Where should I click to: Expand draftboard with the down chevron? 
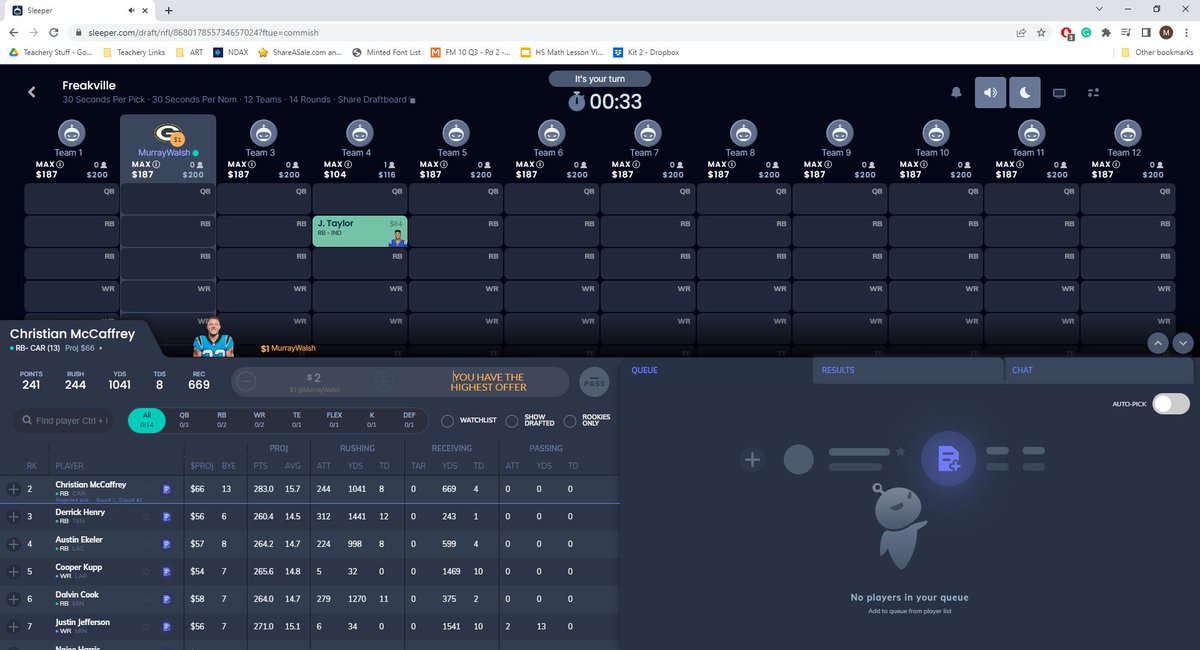pos(1183,342)
